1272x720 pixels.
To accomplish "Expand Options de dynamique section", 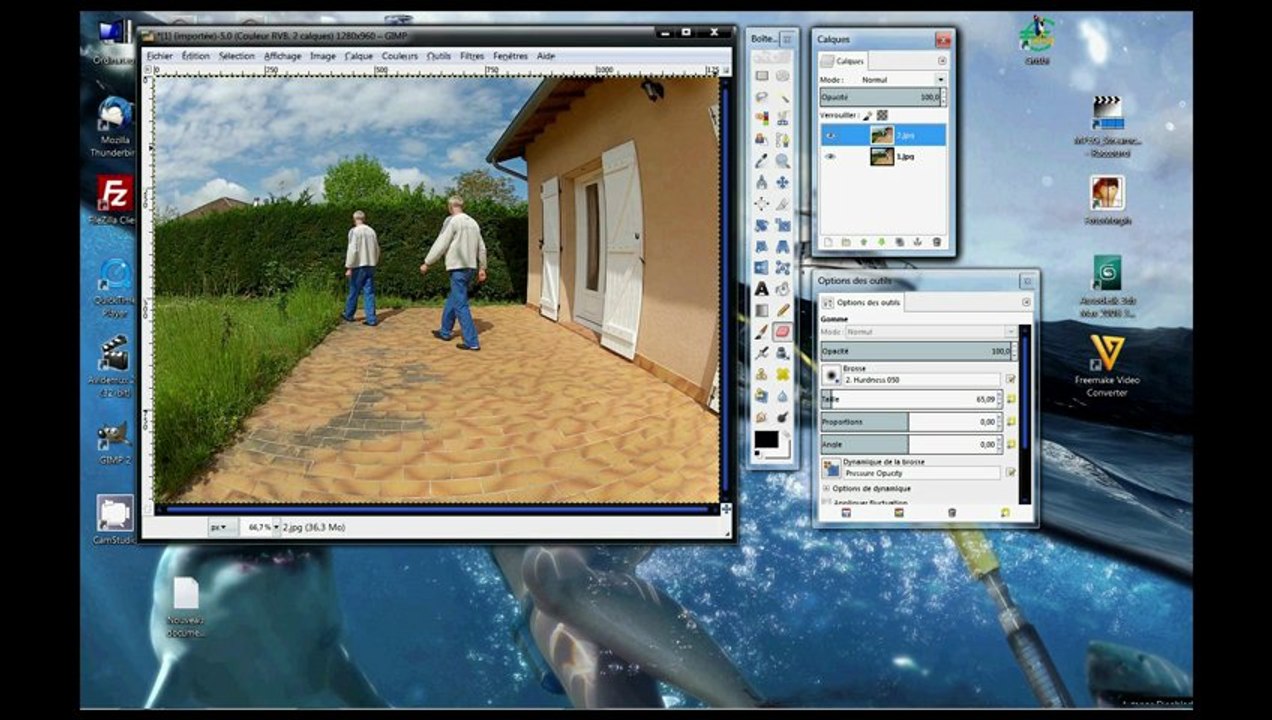I will pos(826,488).
